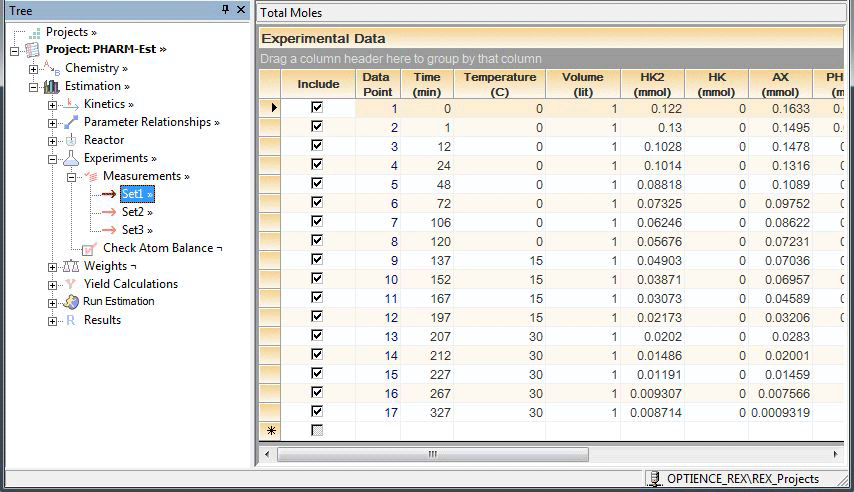Viewport: 854px width, 492px height.
Task: Click the Set2 arrow icon
Action: pos(109,212)
